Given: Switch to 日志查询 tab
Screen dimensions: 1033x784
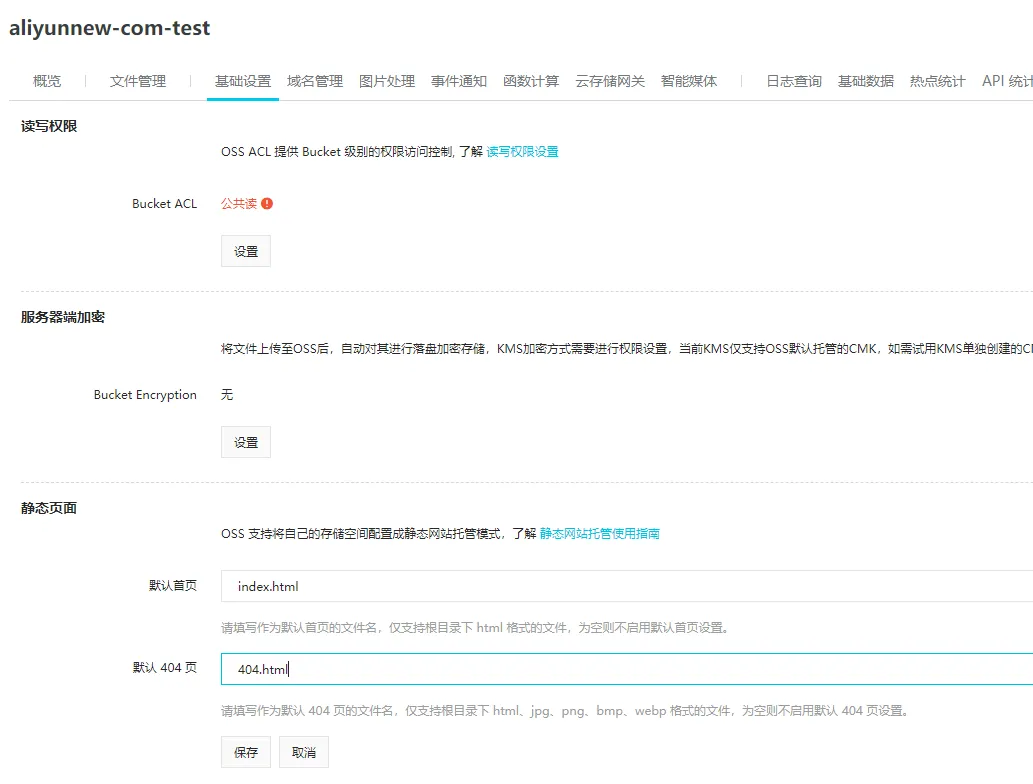Looking at the screenshot, I should point(794,81).
